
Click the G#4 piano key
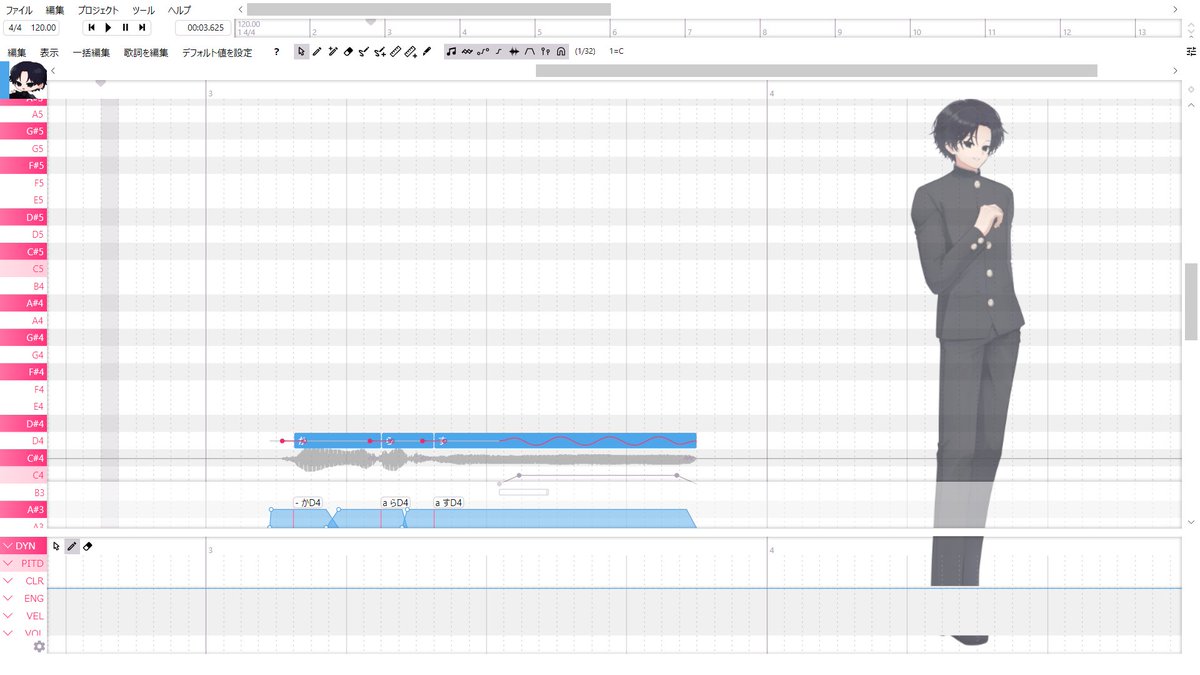[x=24, y=337]
